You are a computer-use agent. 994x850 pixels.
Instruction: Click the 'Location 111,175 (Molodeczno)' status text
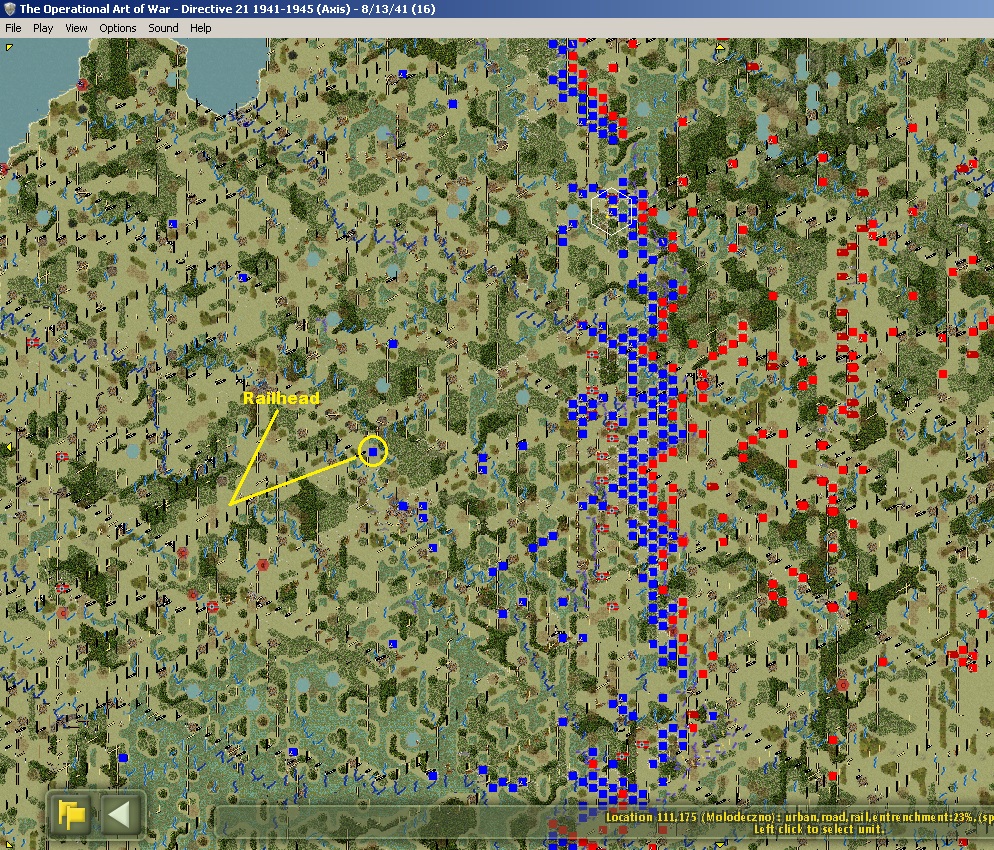(x=693, y=817)
